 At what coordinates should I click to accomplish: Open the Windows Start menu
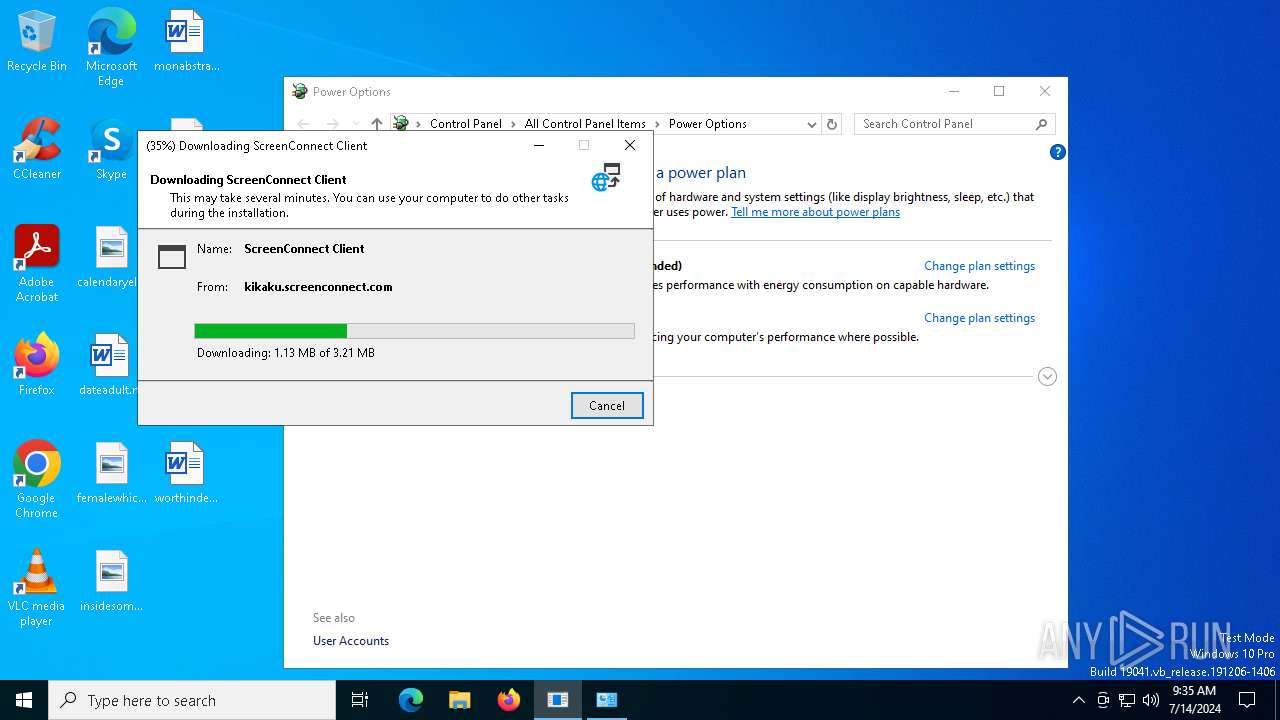coord(24,700)
